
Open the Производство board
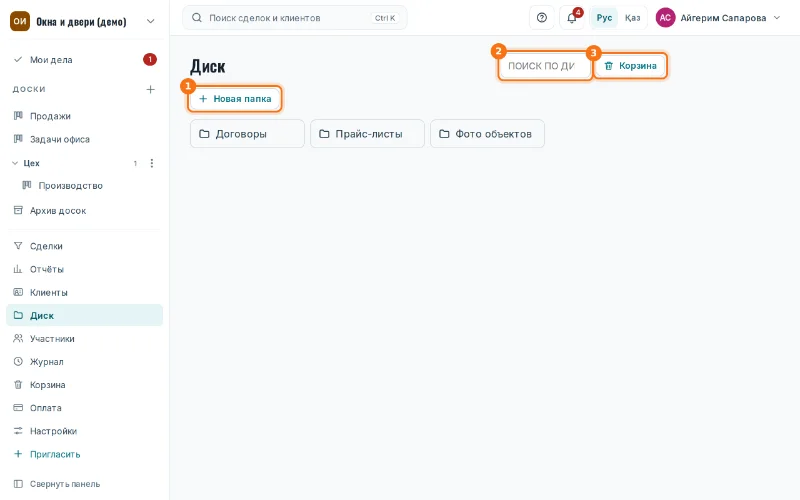click(x=89, y=186)
